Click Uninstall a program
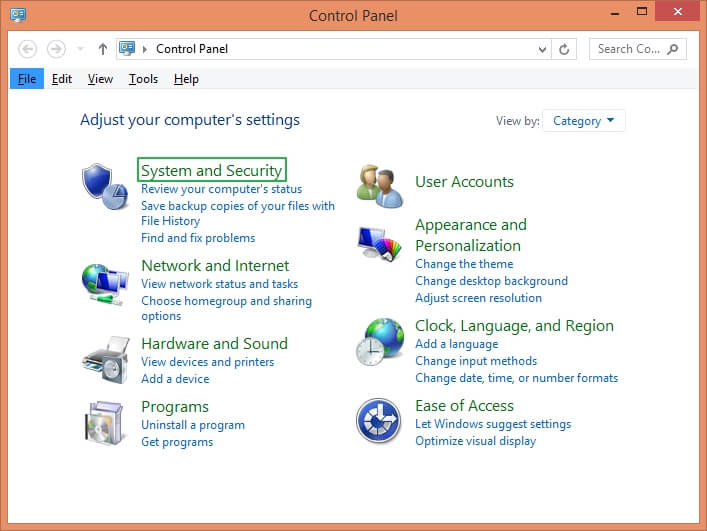 (193, 425)
